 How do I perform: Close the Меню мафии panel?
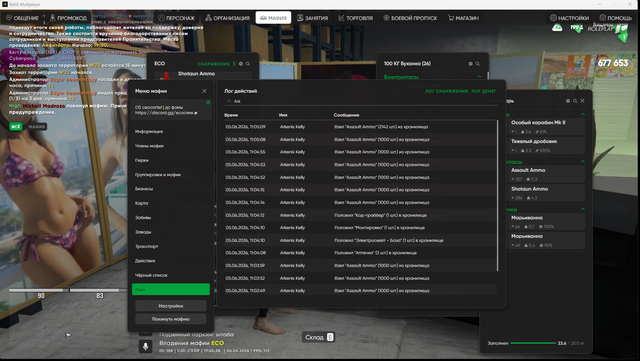click(x=204, y=91)
